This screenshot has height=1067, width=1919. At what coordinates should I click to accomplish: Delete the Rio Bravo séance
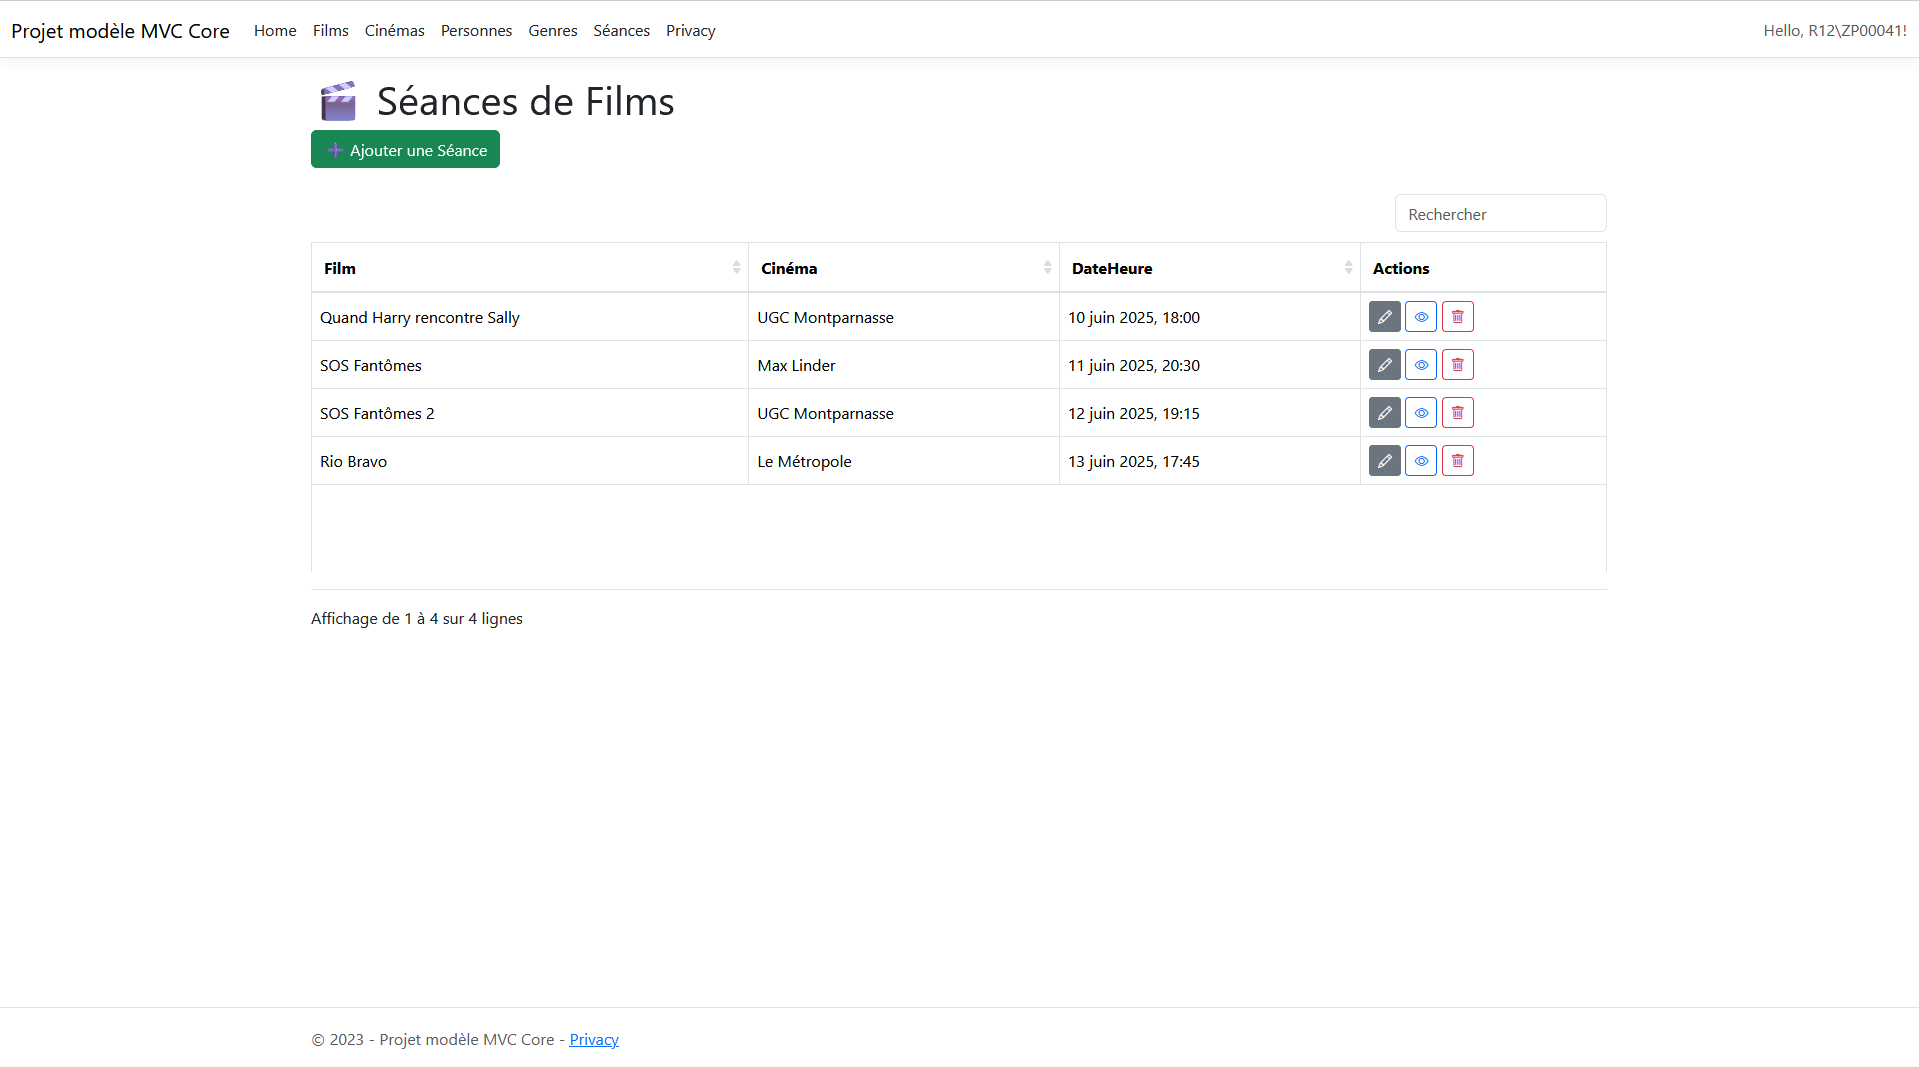click(x=1457, y=461)
